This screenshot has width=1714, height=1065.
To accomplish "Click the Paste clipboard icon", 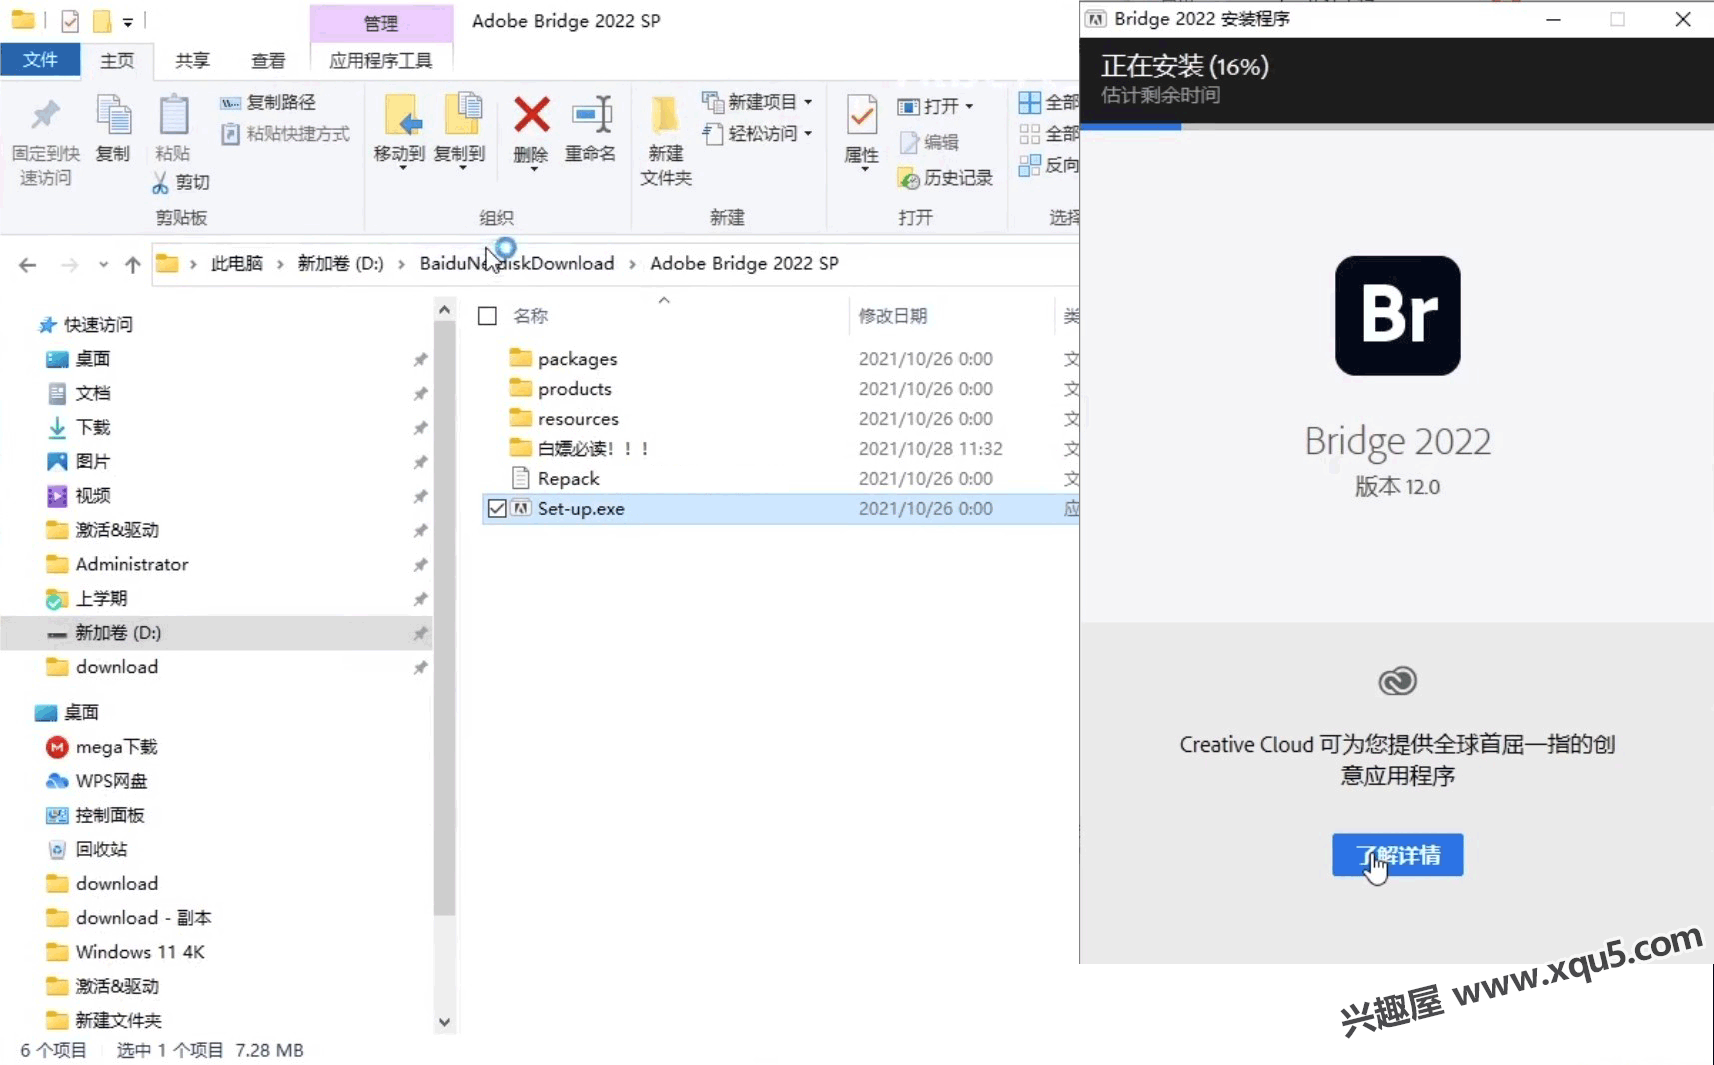I will (173, 115).
